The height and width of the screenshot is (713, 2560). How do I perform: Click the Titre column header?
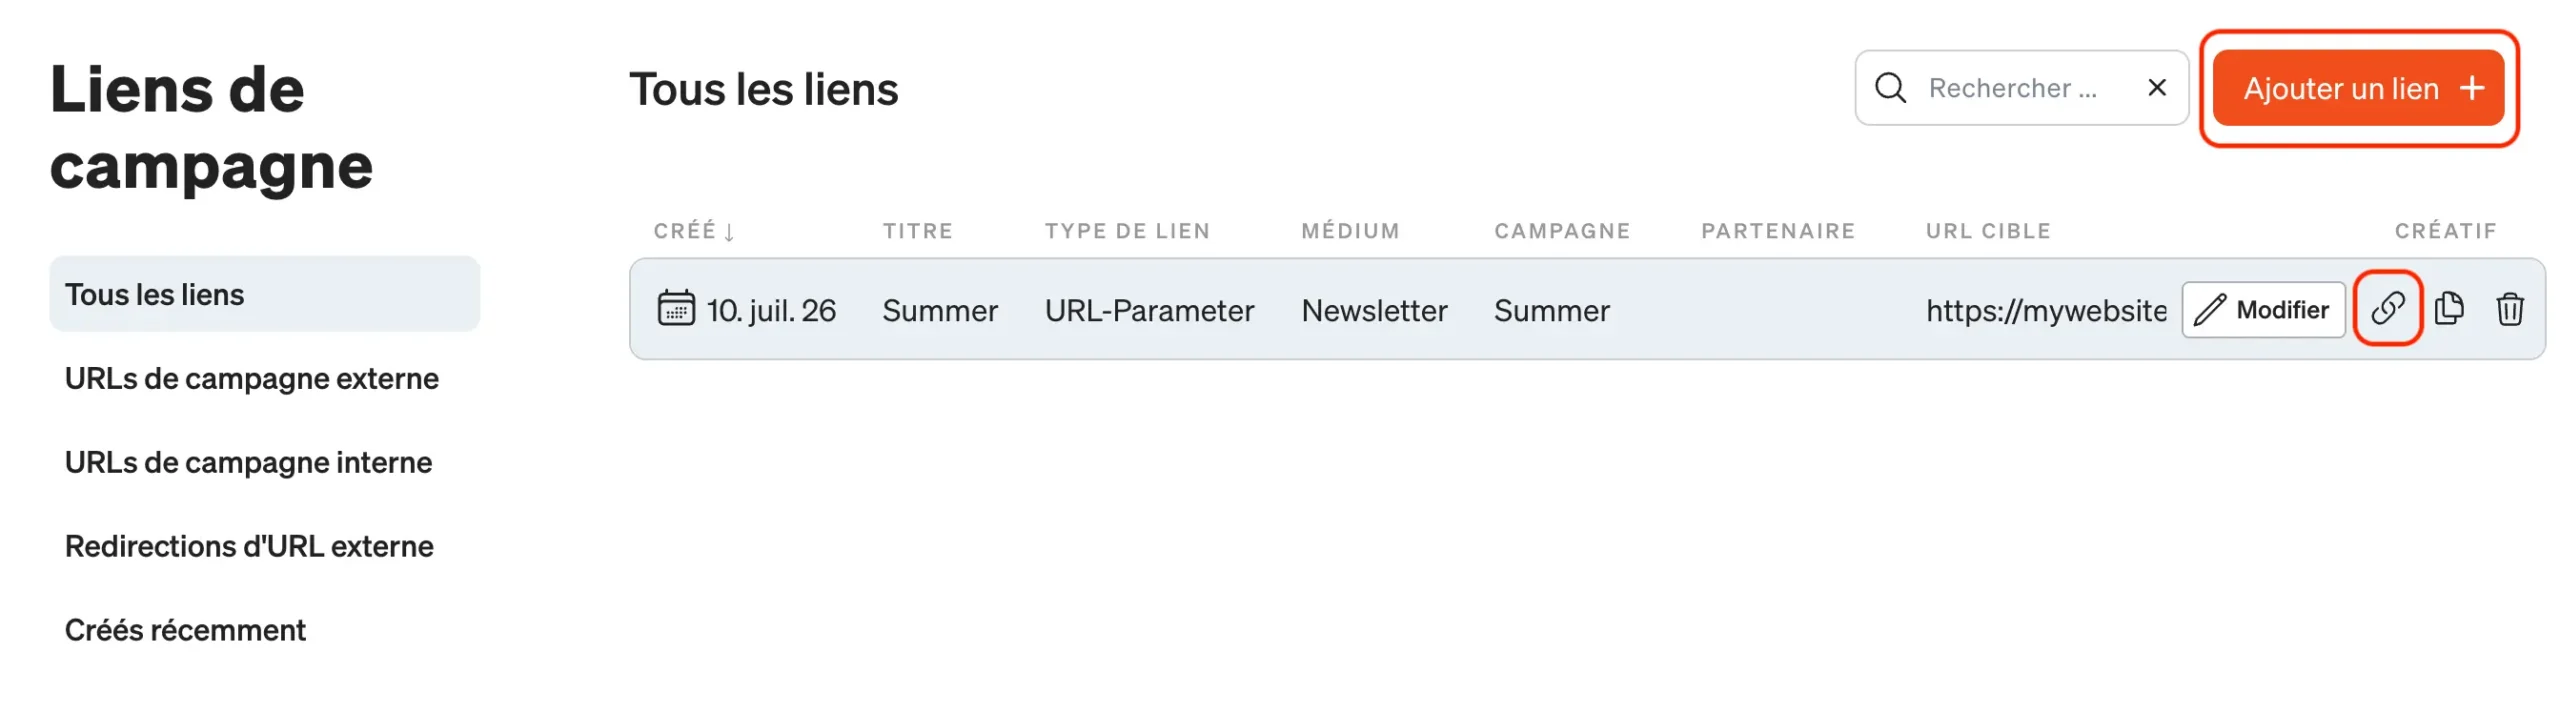click(x=916, y=231)
